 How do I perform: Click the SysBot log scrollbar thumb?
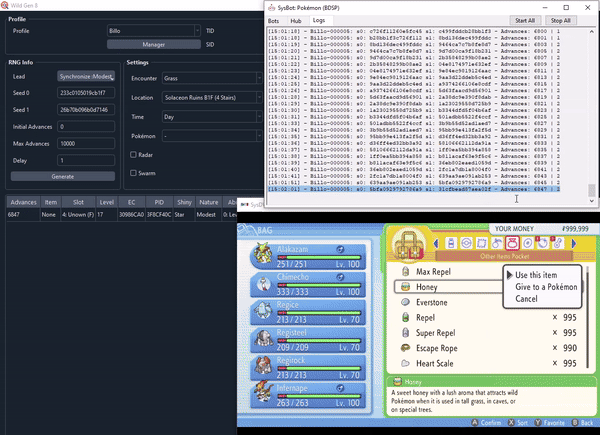(592, 190)
